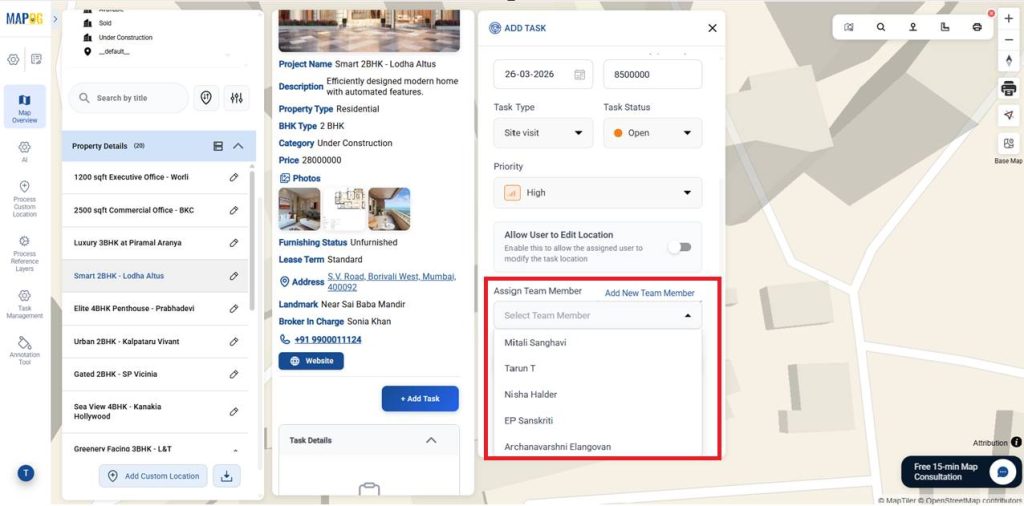This screenshot has height=506, width=1024.
Task: Open the date picker for 26-03-2026
Action: pyautogui.click(x=579, y=74)
